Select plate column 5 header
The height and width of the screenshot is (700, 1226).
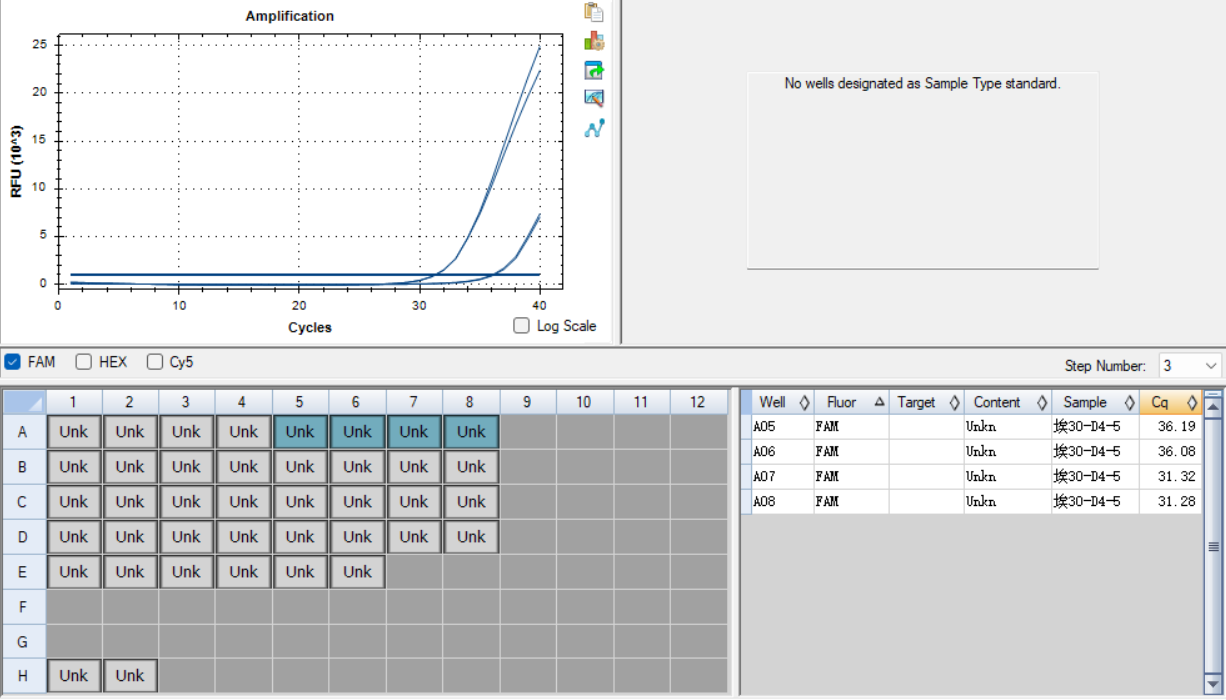click(300, 402)
